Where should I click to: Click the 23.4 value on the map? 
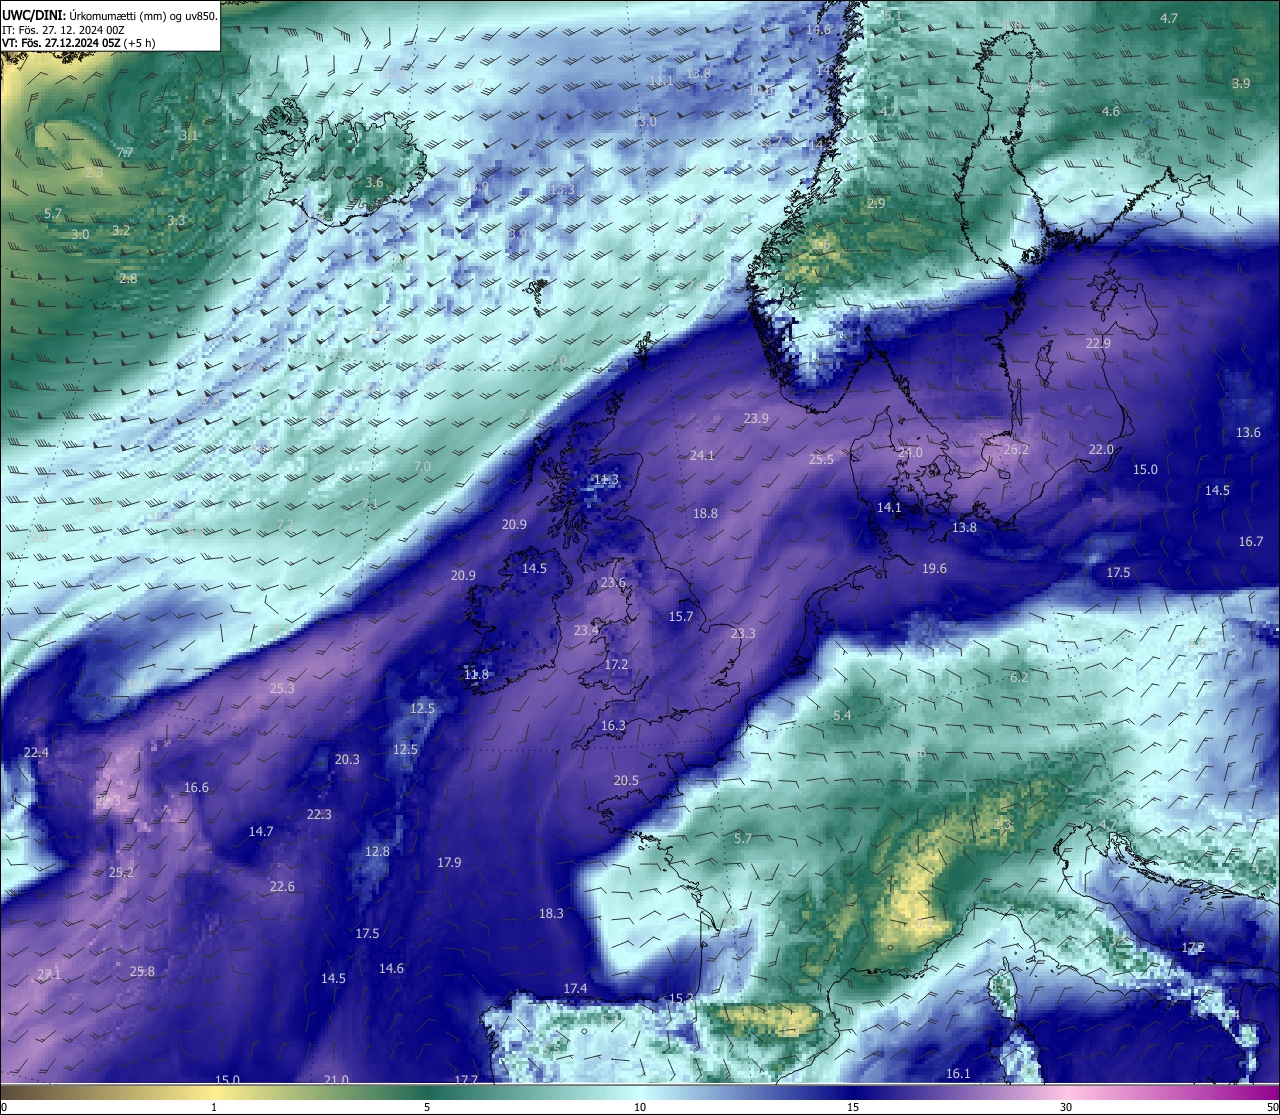[x=586, y=631]
